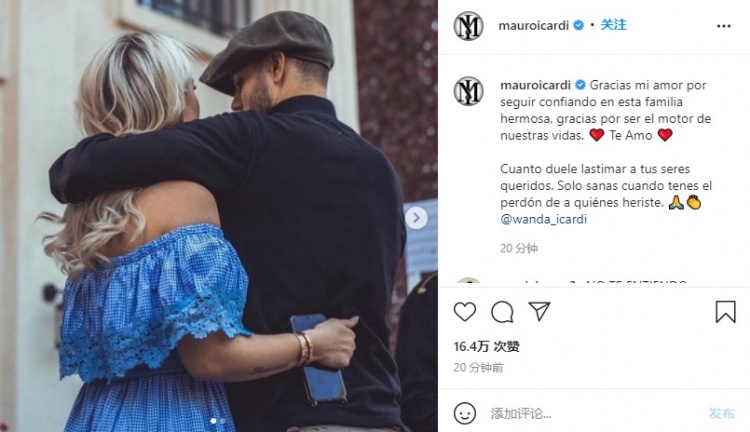Open the @wanda_icardi mention link
The width and height of the screenshot is (750, 432).
coord(543,219)
